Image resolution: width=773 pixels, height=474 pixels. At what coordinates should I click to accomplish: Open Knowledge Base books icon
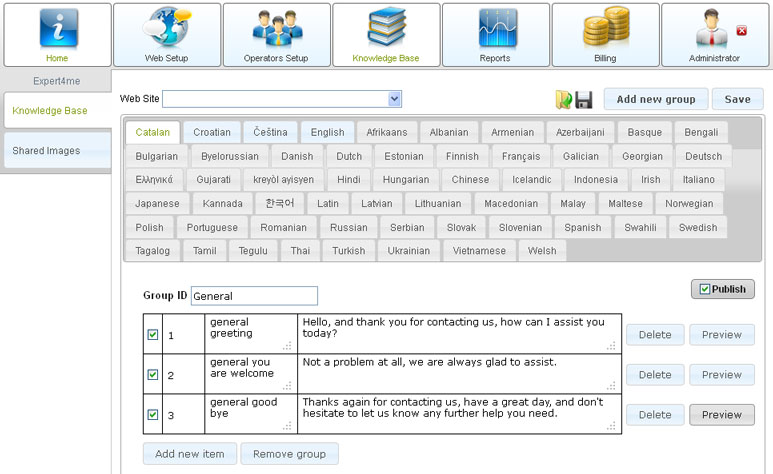[x=386, y=28]
